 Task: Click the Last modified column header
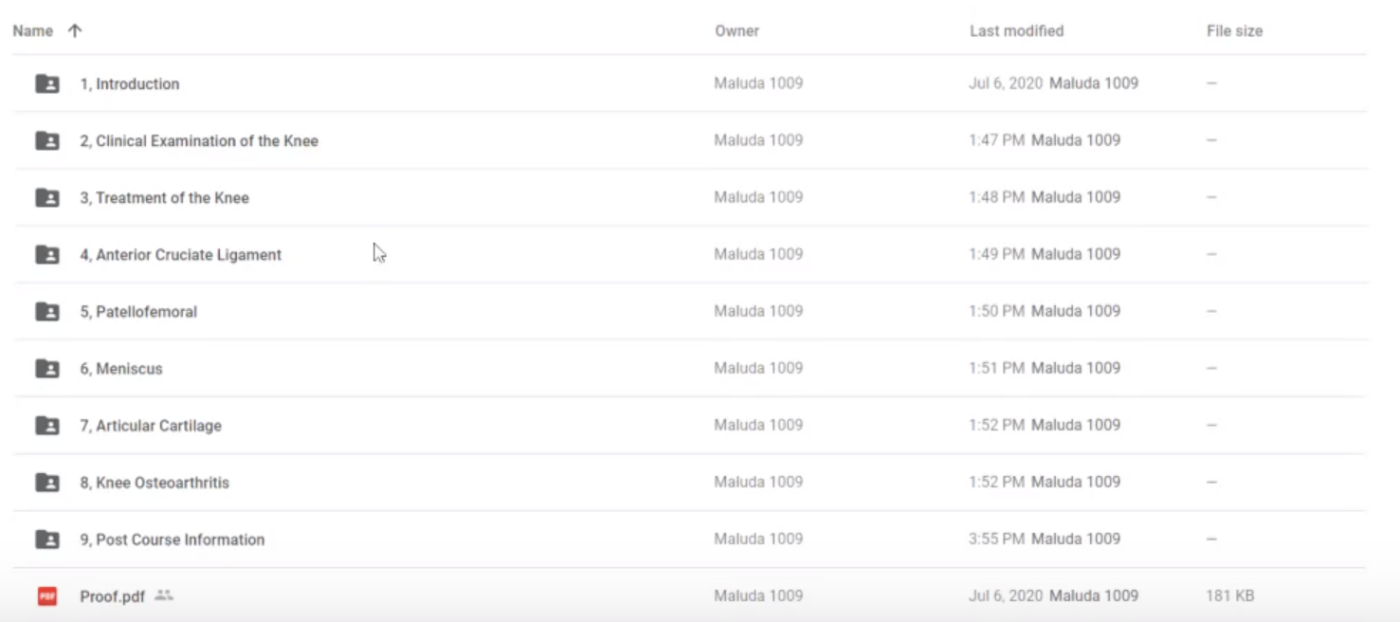coord(1016,31)
